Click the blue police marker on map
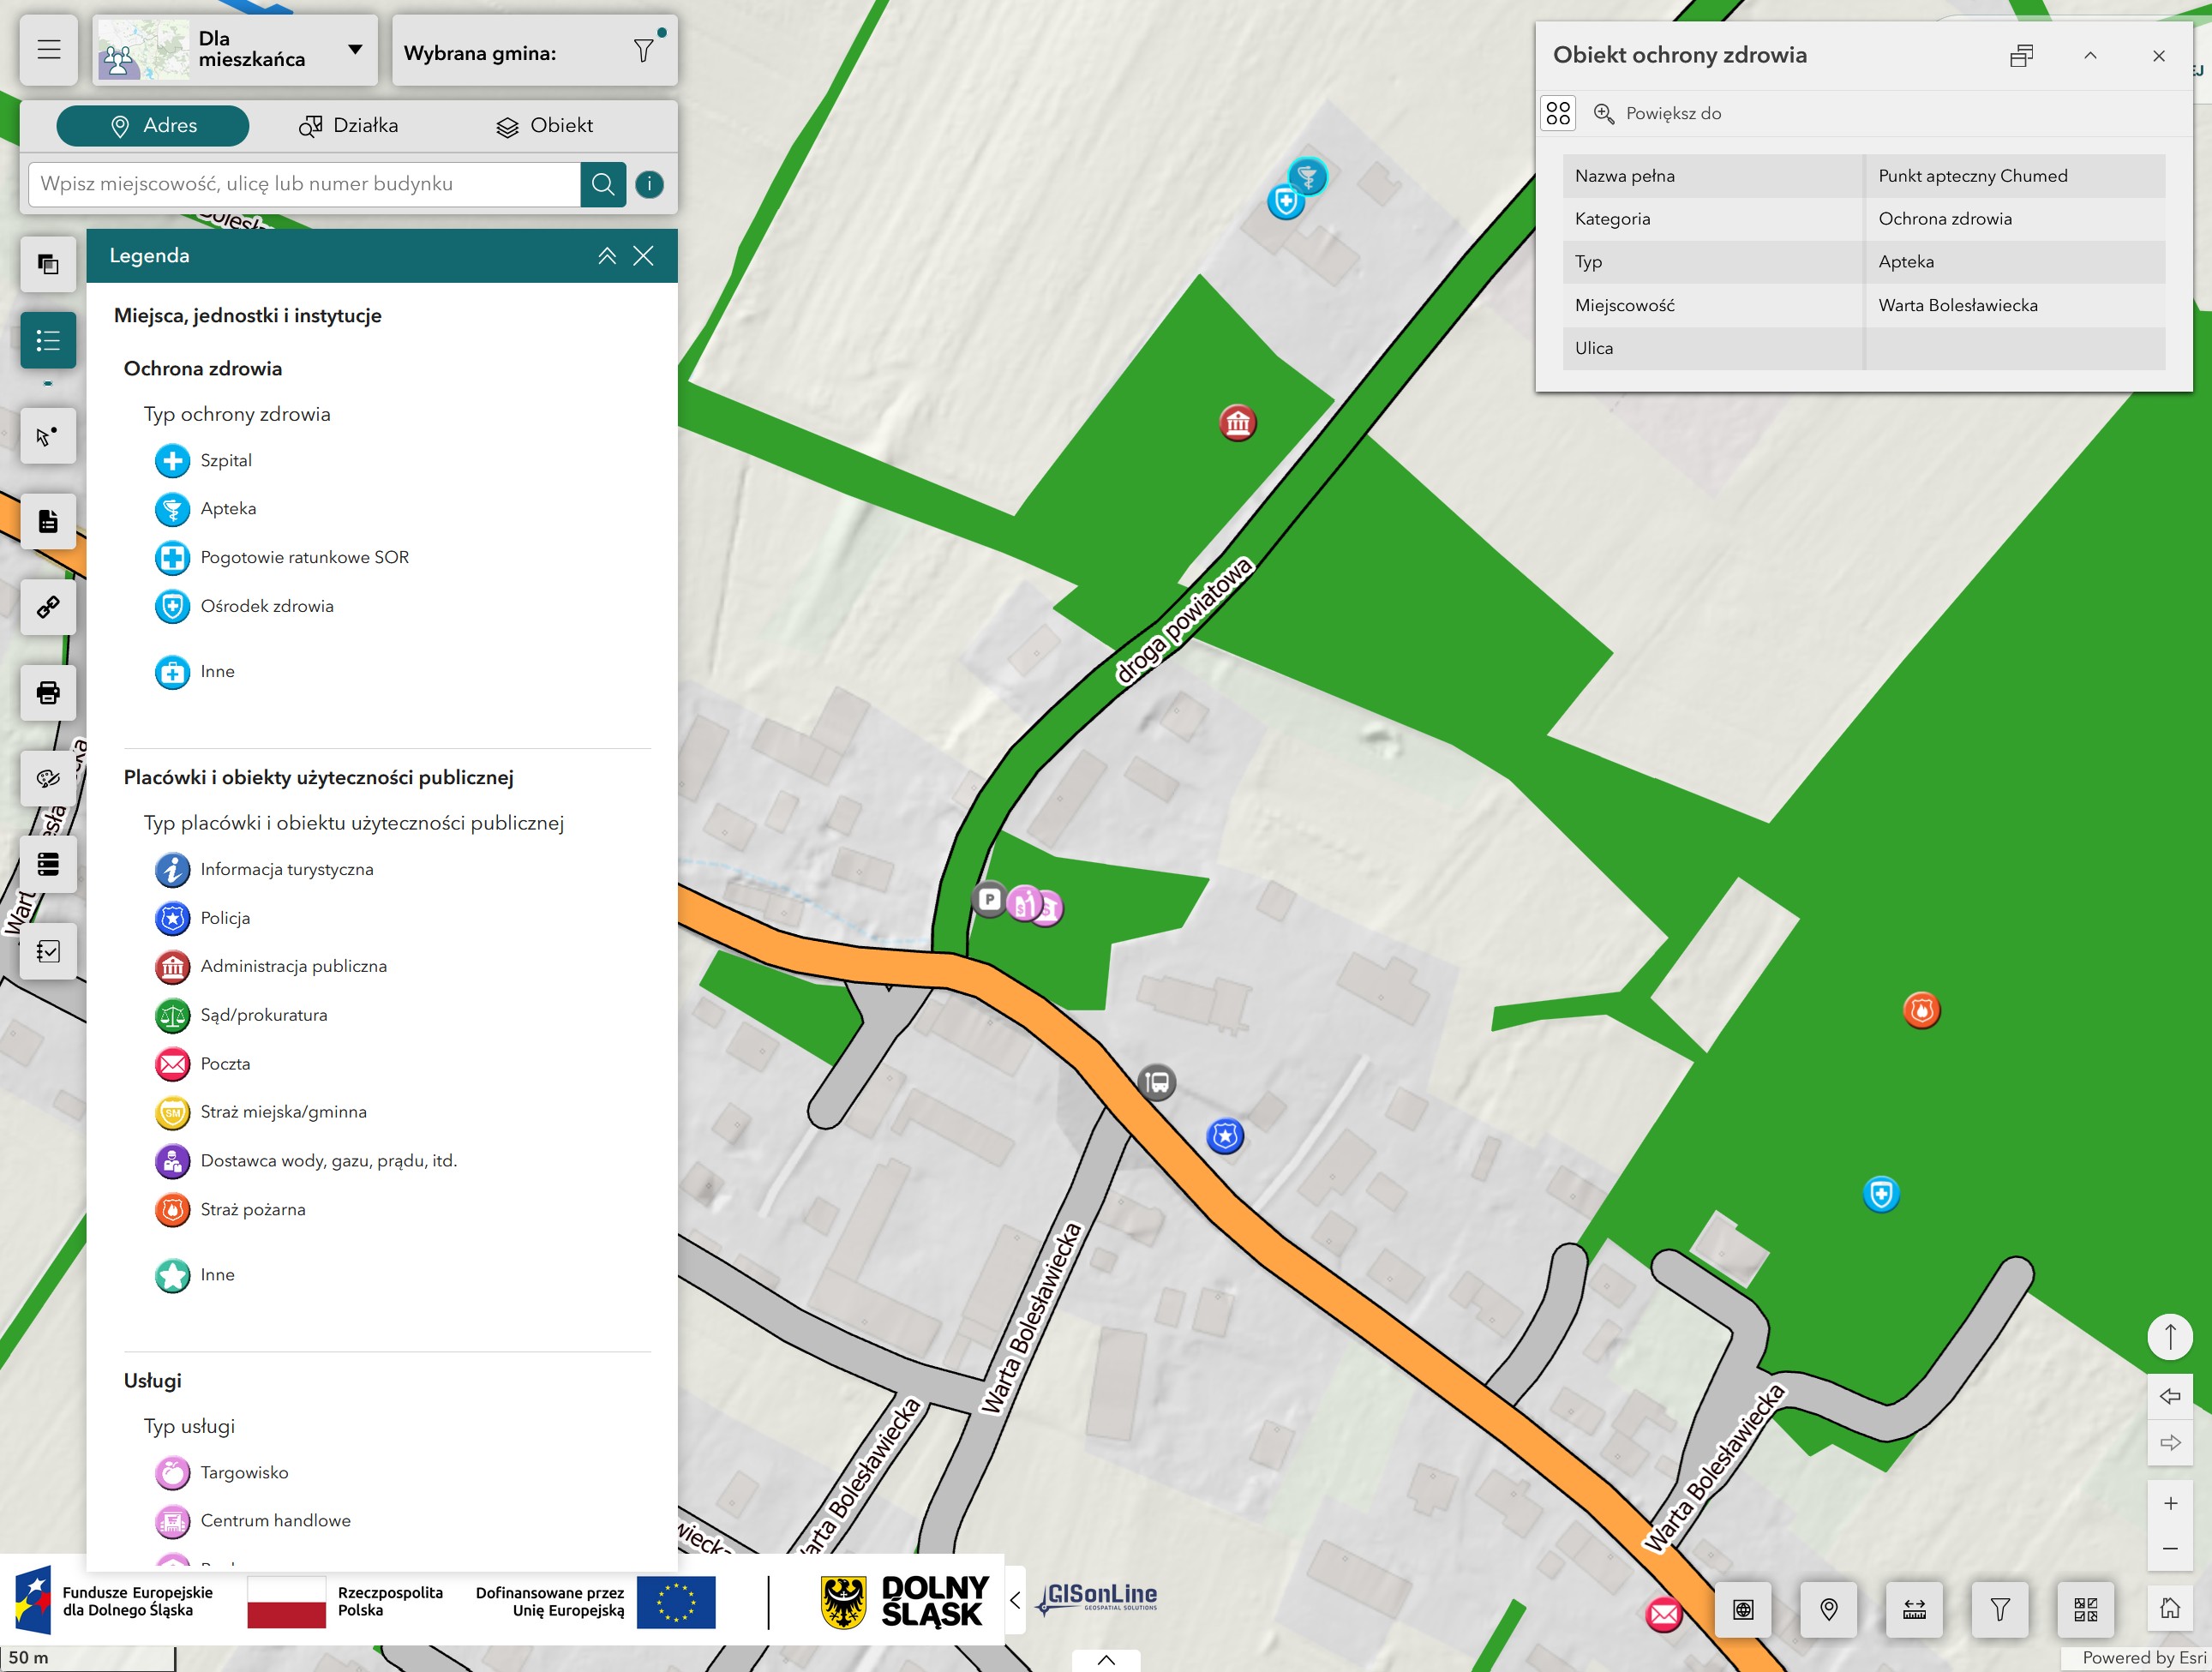Image resolution: width=2212 pixels, height=1672 pixels. click(1225, 1136)
